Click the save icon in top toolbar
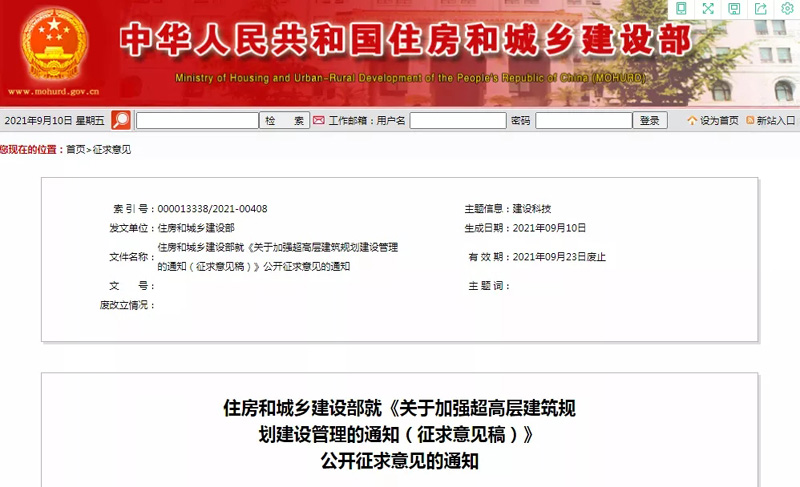 click(734, 9)
